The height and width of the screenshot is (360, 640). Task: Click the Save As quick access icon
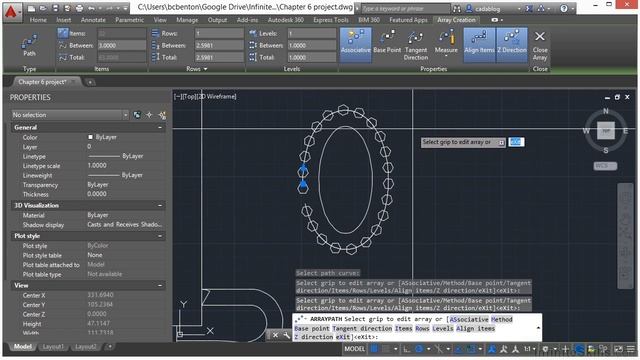click(67, 8)
